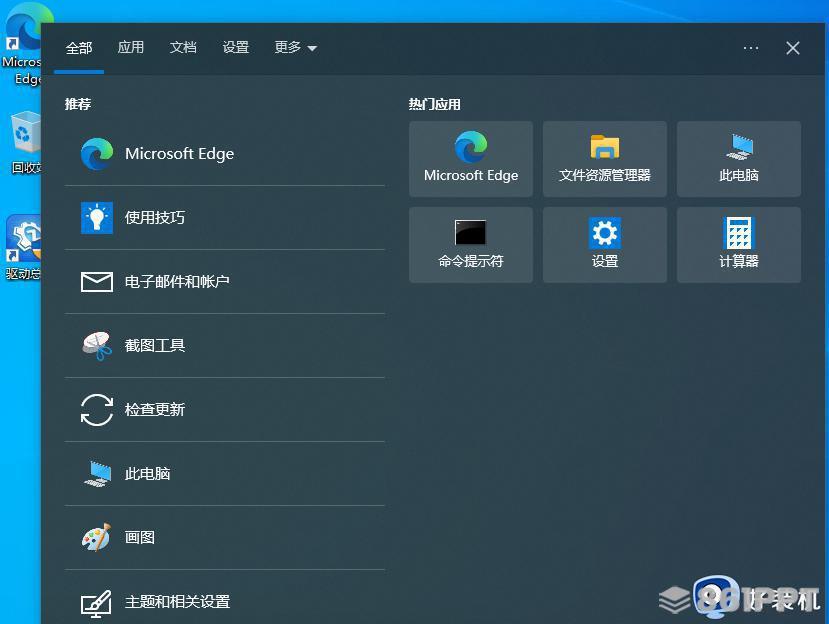Open 画图 via its palette icon
This screenshot has width=829, height=624.
[x=97, y=537]
